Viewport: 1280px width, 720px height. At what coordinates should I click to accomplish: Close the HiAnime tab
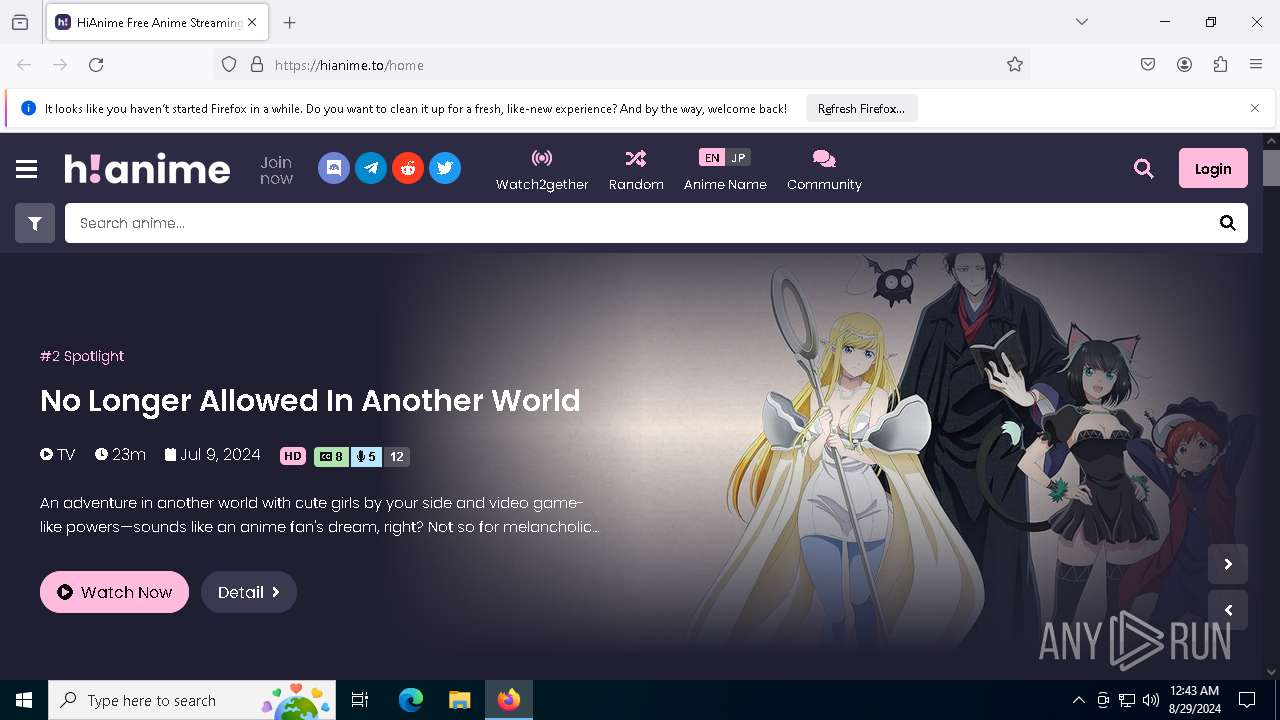click(252, 22)
